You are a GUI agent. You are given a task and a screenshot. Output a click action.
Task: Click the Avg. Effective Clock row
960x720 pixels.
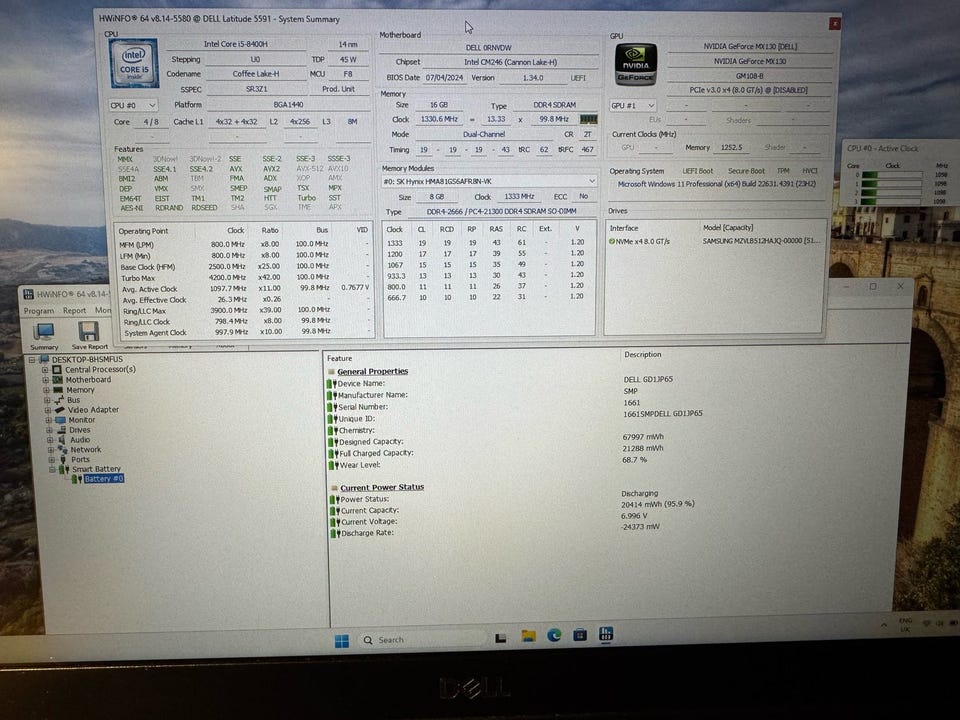point(244,300)
